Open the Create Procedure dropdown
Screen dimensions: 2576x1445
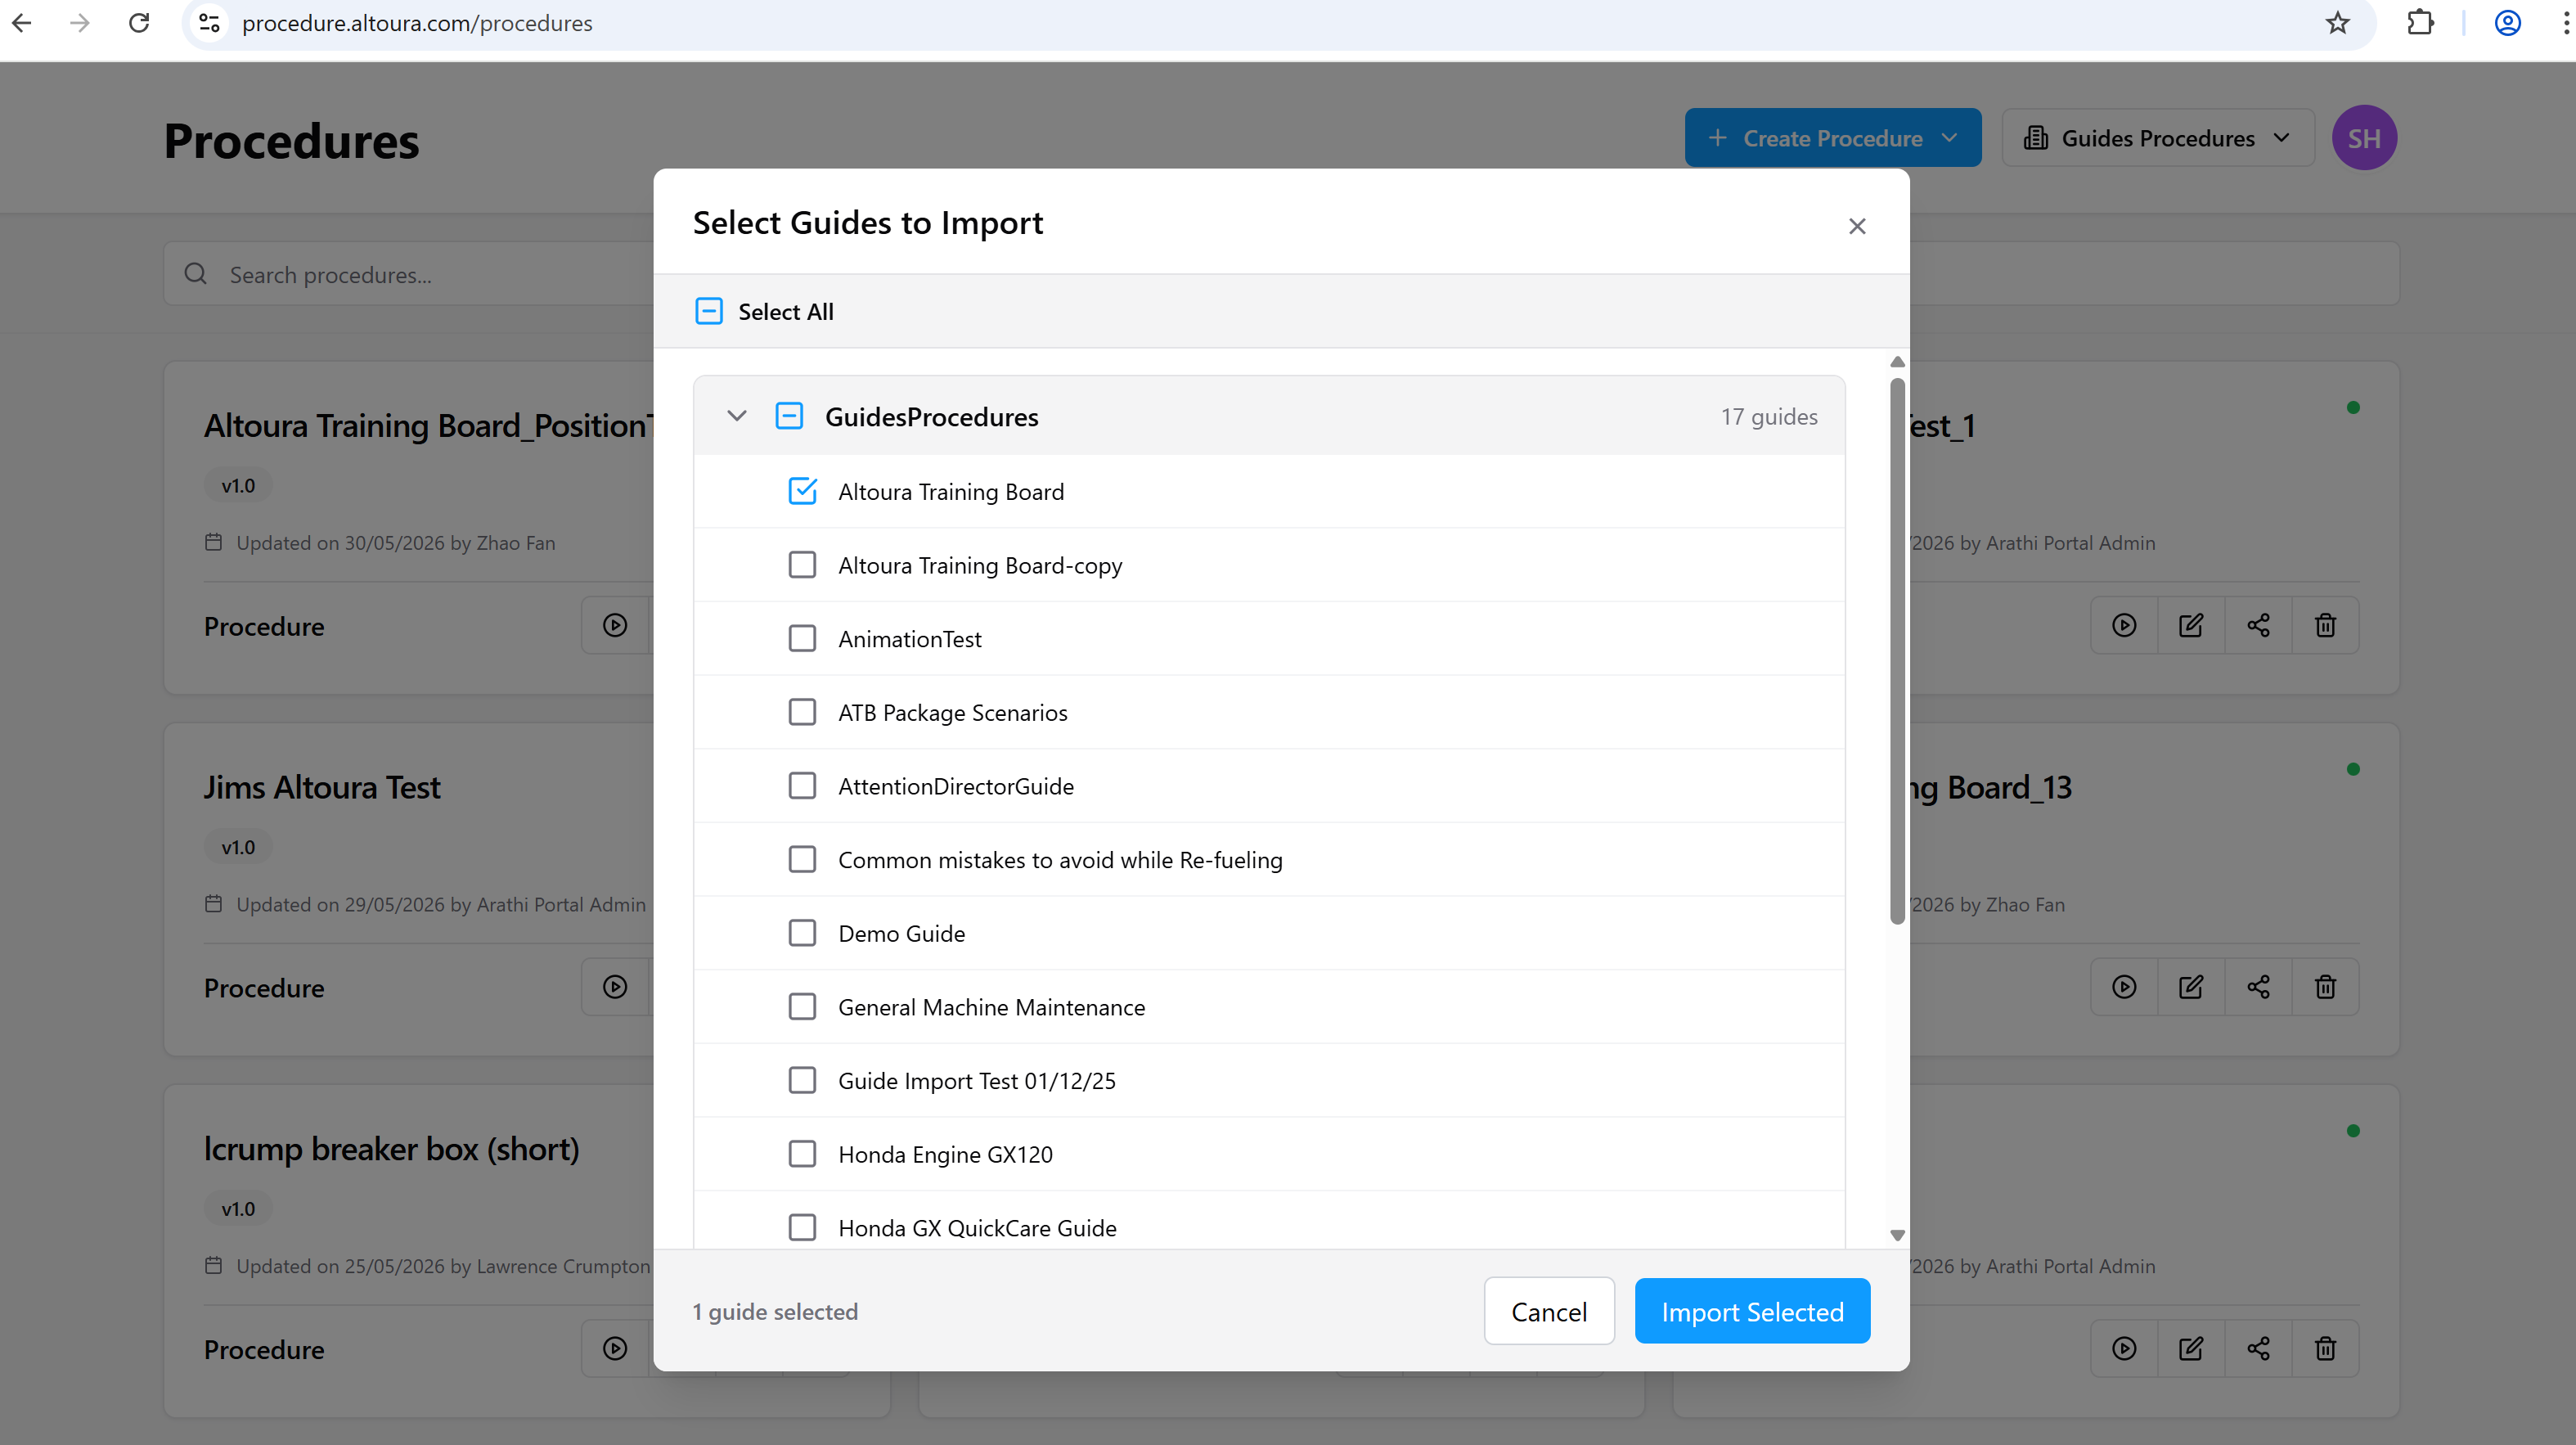(x=1832, y=138)
